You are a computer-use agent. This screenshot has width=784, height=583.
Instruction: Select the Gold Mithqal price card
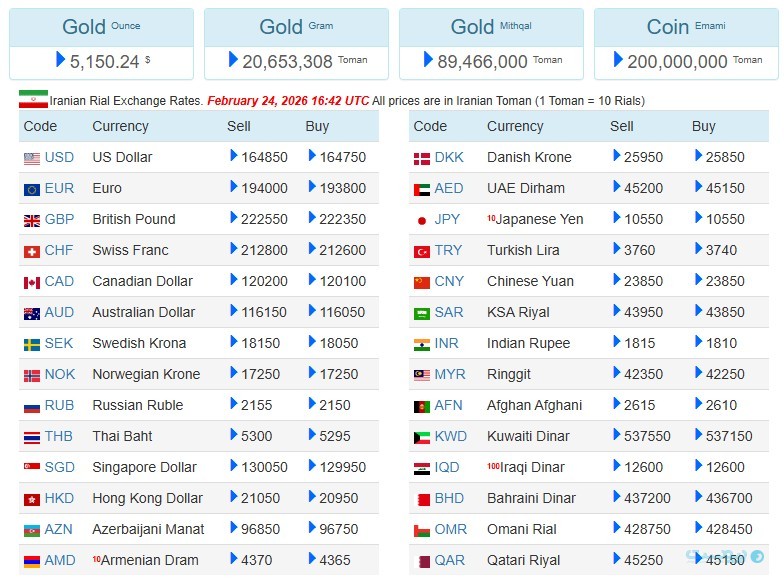490,44
